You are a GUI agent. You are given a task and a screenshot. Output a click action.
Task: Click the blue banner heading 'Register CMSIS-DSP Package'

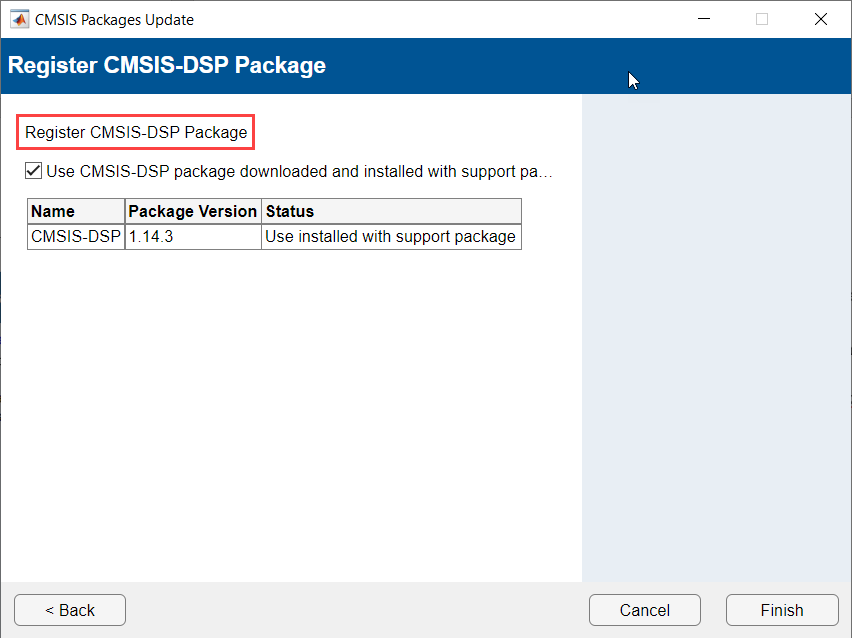(167, 66)
